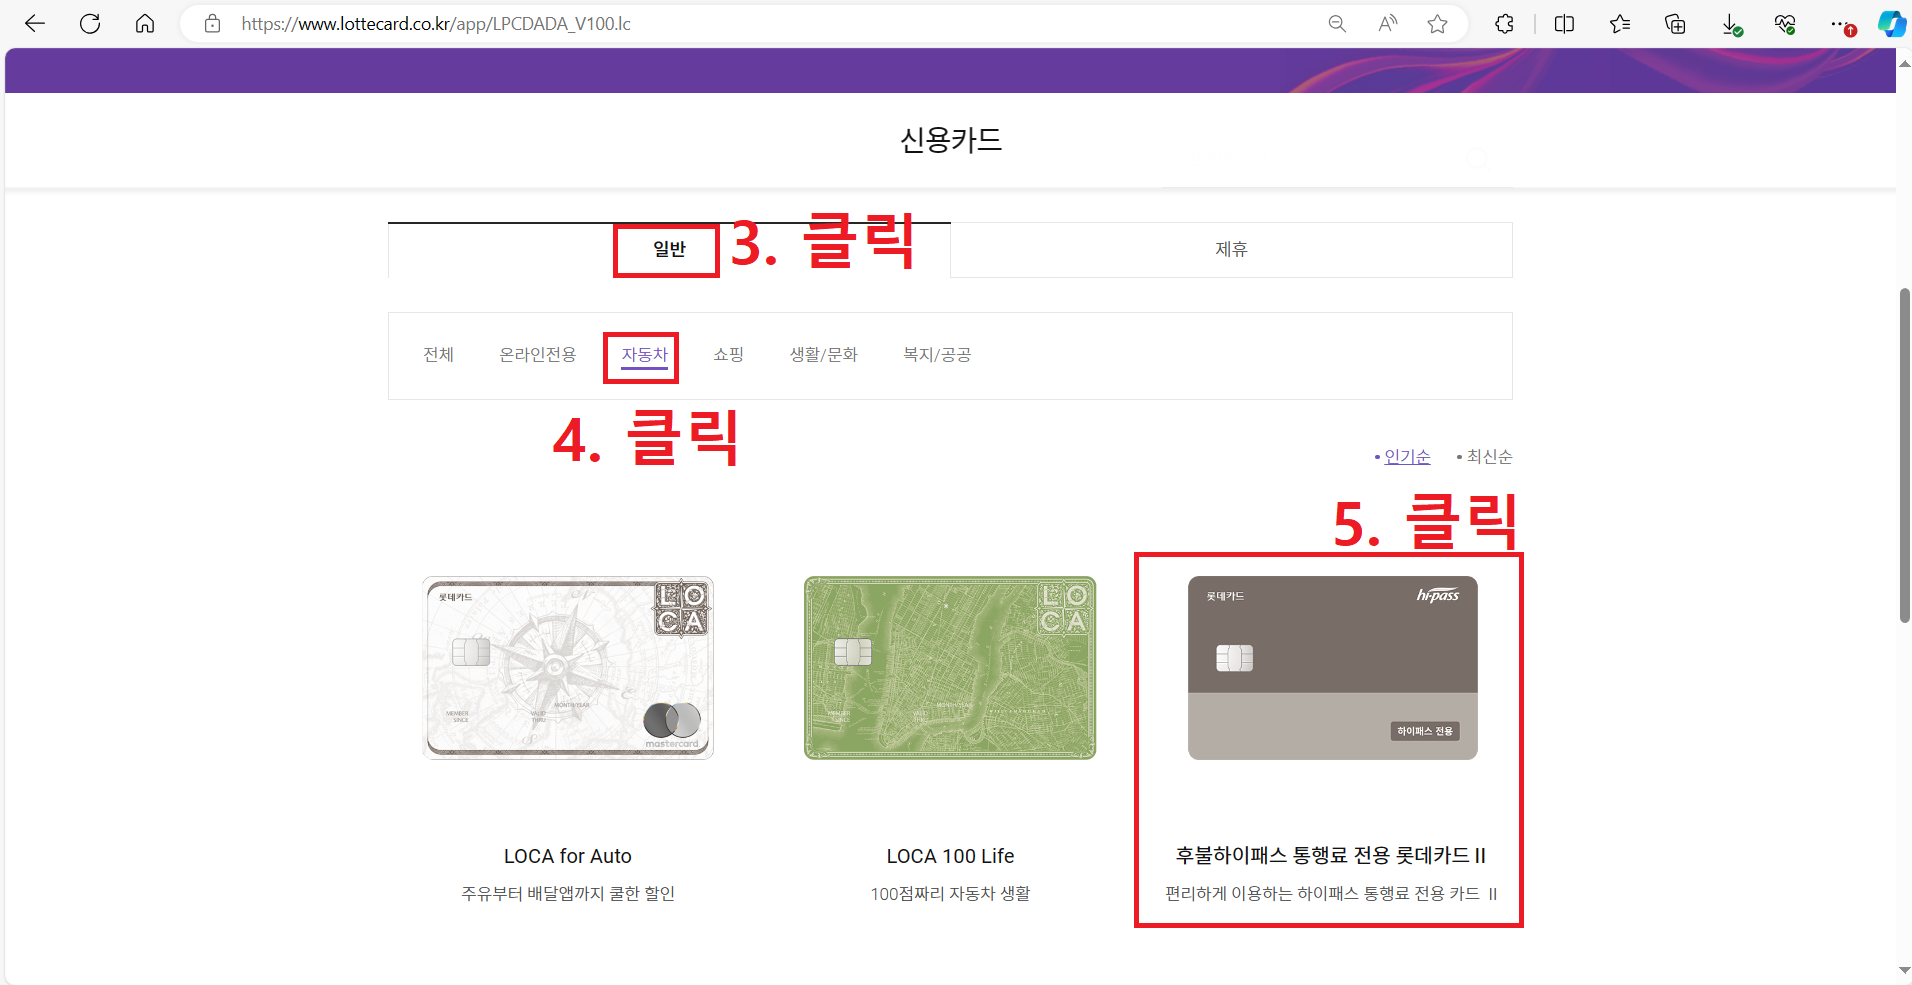
Task: Click the scrollbar up arrow
Action: (x=1904, y=63)
